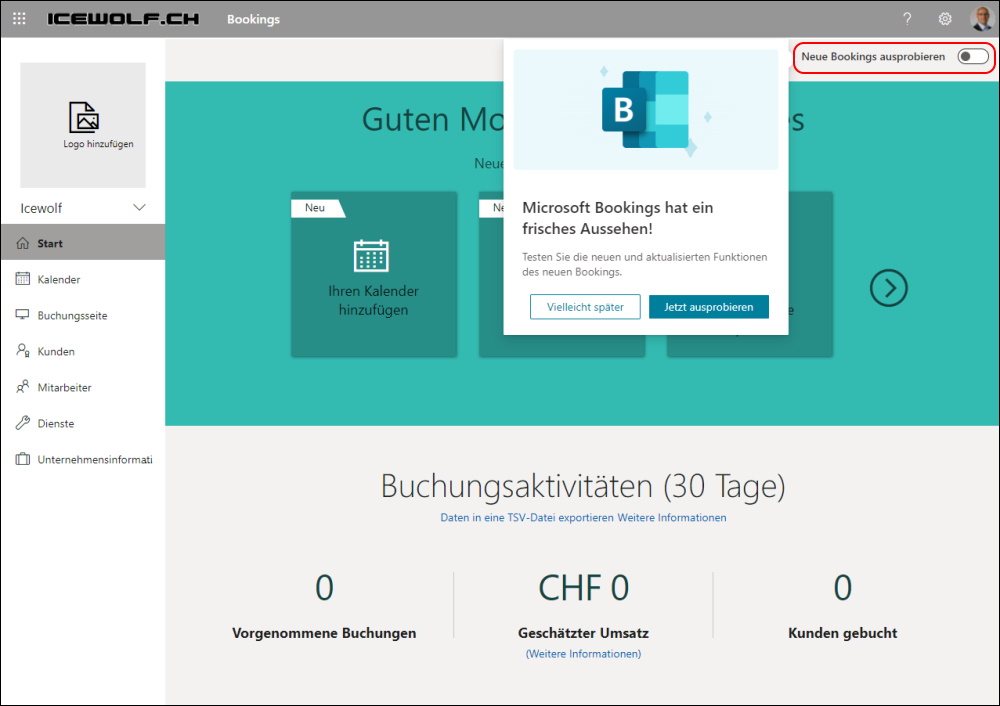Click Daten in eine TSV-Datei exportieren link
The image size is (1000, 706).
[527, 518]
